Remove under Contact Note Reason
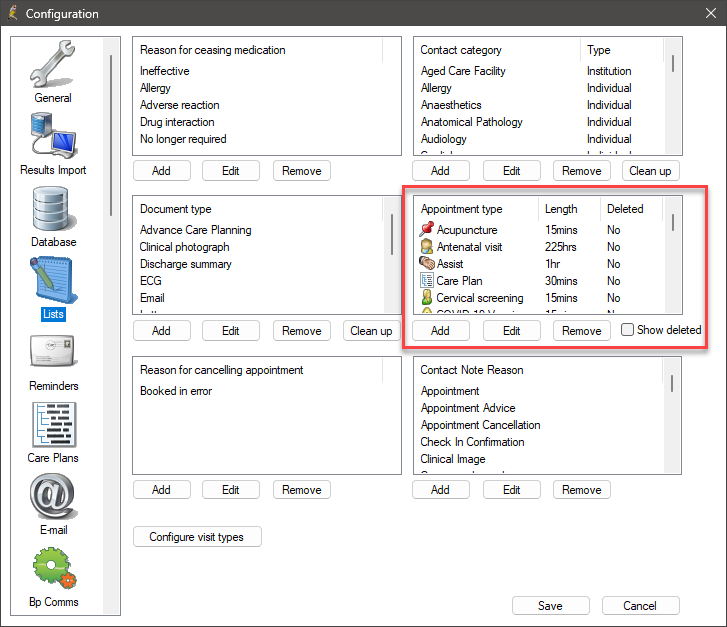This screenshot has height=627, width=727. click(581, 490)
